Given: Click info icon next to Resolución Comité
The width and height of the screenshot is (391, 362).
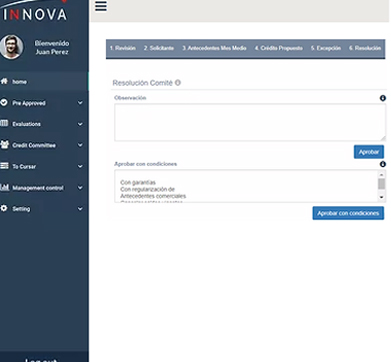Looking at the screenshot, I should pyautogui.click(x=178, y=83).
